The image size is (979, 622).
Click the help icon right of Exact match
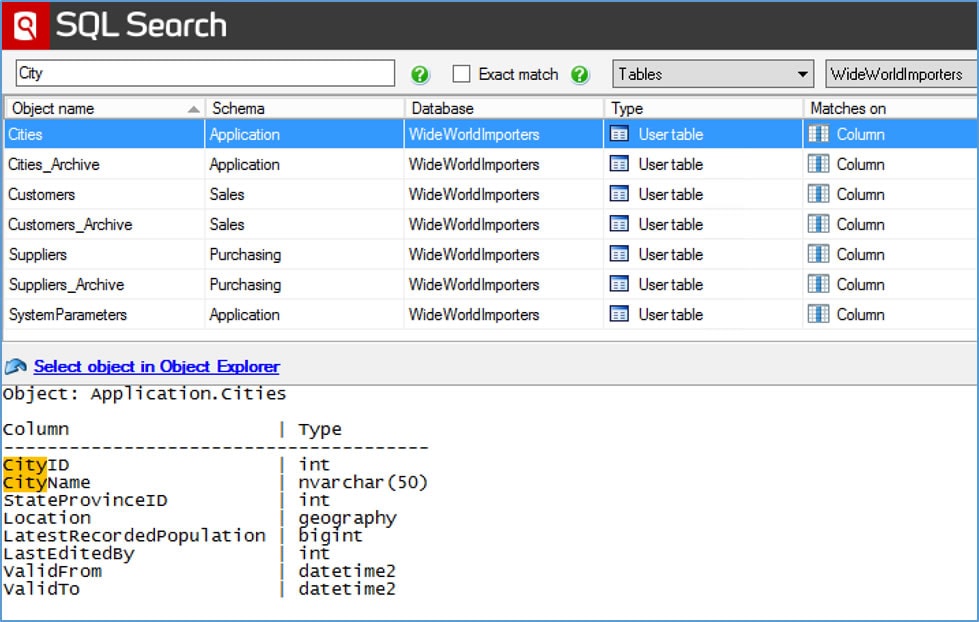pos(580,73)
